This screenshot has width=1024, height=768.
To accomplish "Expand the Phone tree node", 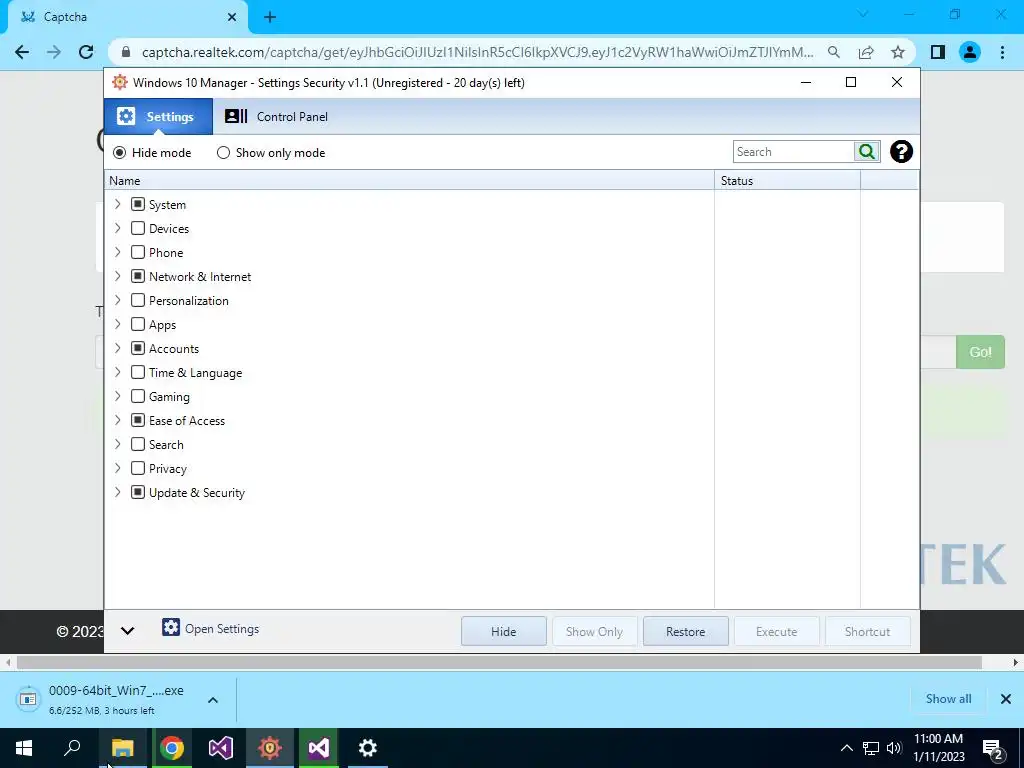I will (x=118, y=252).
